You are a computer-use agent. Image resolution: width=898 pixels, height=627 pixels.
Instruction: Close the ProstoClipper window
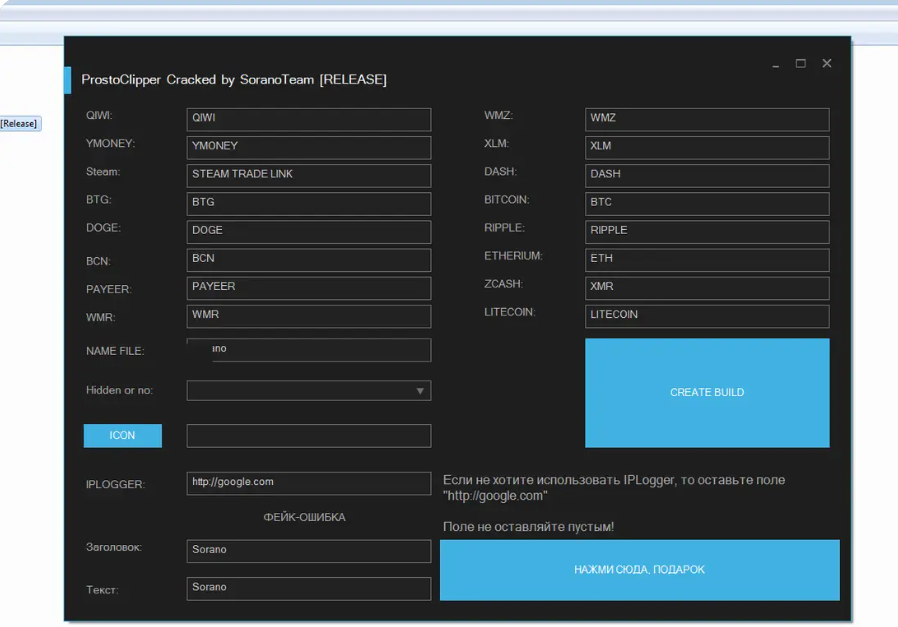coord(827,63)
